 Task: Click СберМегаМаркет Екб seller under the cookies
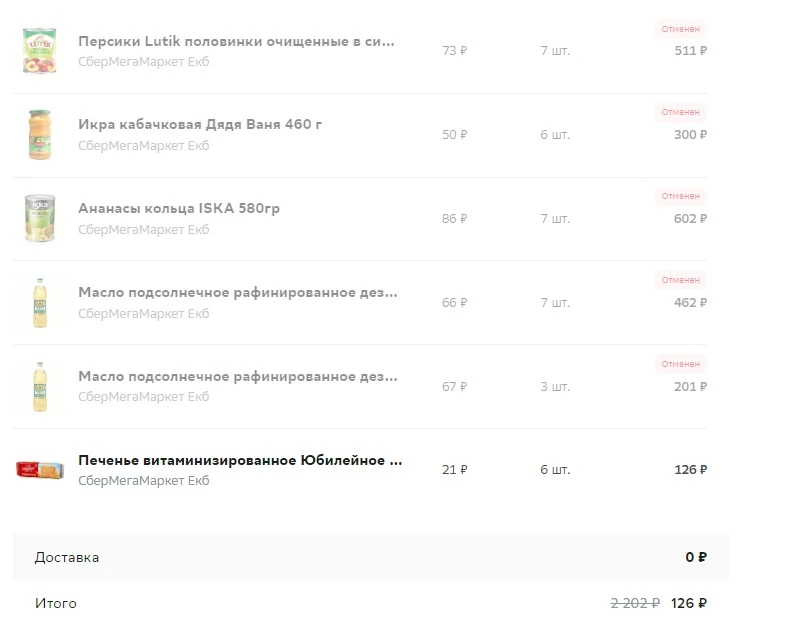tap(143, 481)
